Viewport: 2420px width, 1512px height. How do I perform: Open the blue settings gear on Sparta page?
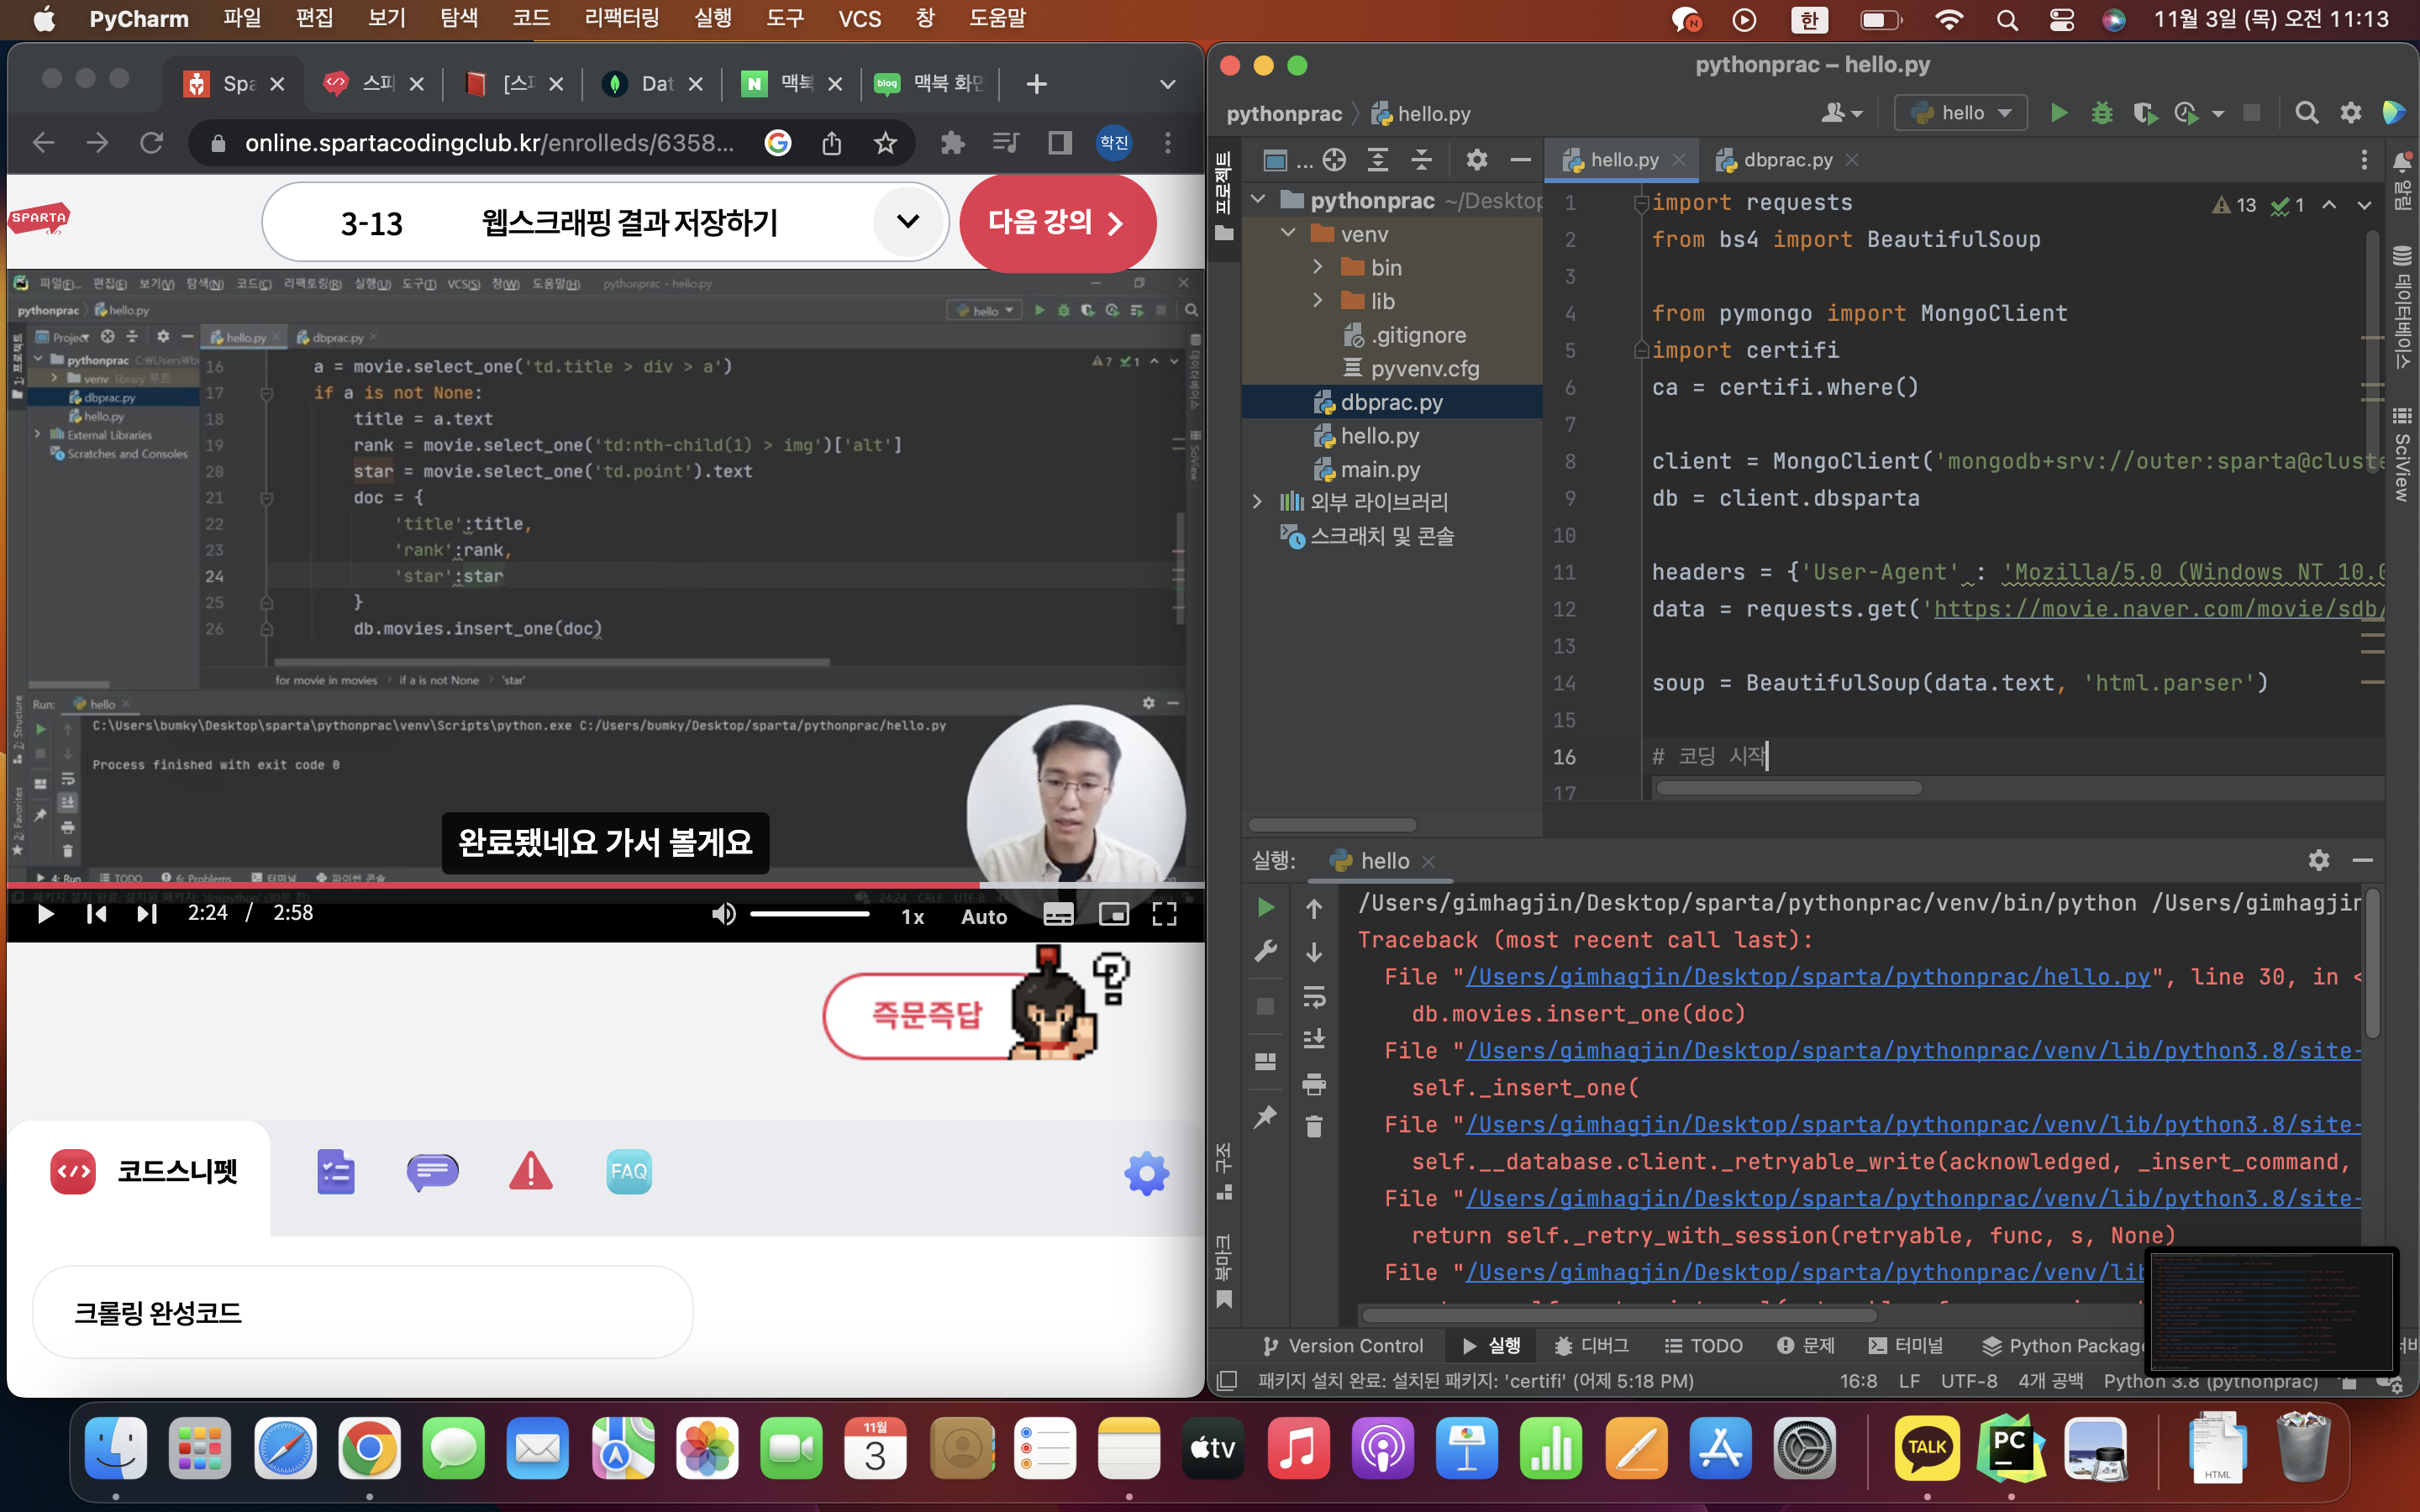[x=1146, y=1173]
